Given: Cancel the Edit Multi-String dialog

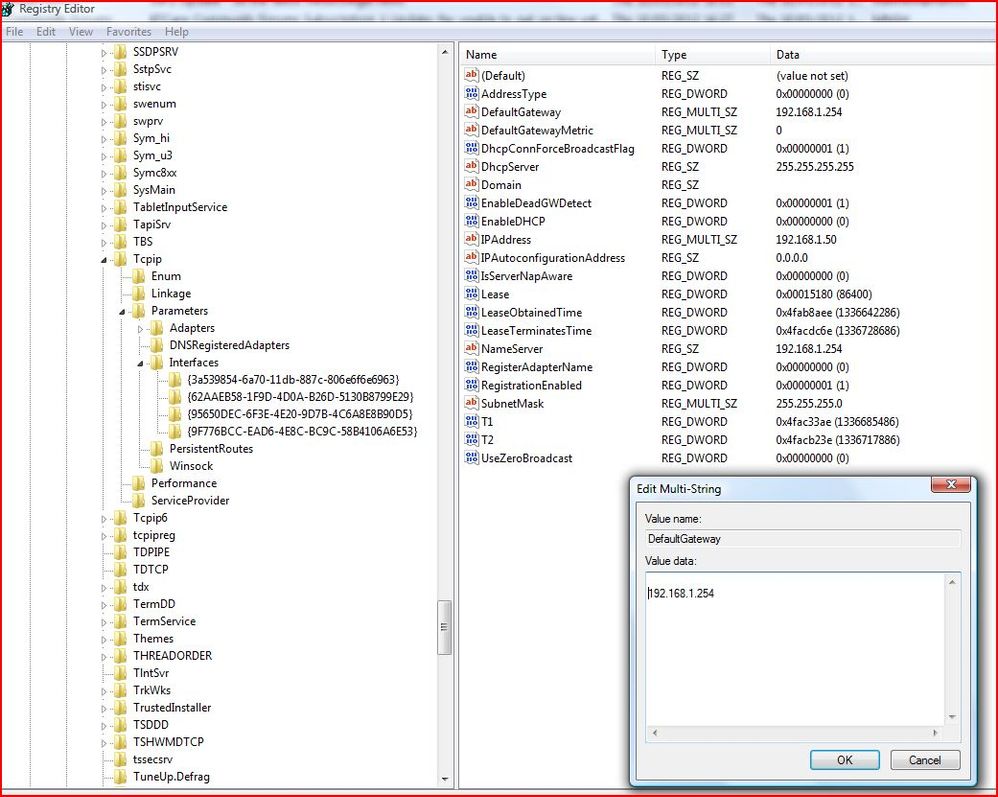Looking at the screenshot, I should 925,759.
